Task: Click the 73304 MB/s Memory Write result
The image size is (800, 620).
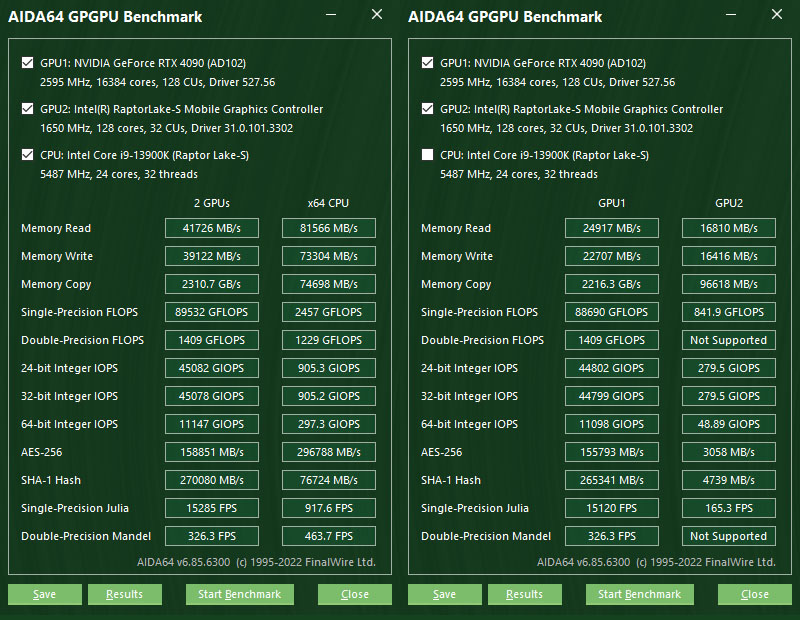Action: pyautogui.click(x=329, y=256)
